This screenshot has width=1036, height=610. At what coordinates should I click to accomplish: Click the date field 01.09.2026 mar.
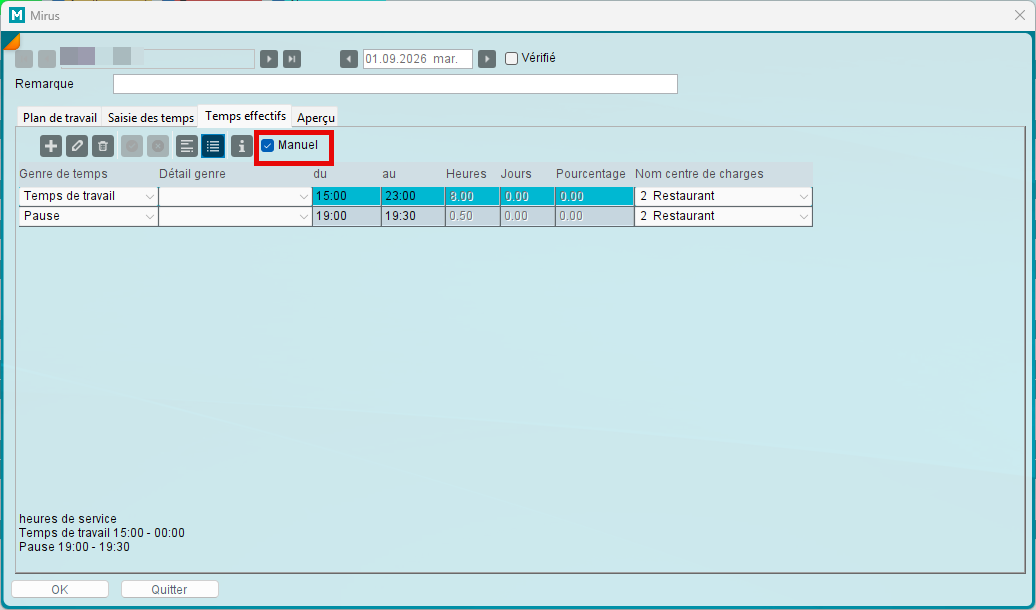pyautogui.click(x=418, y=59)
